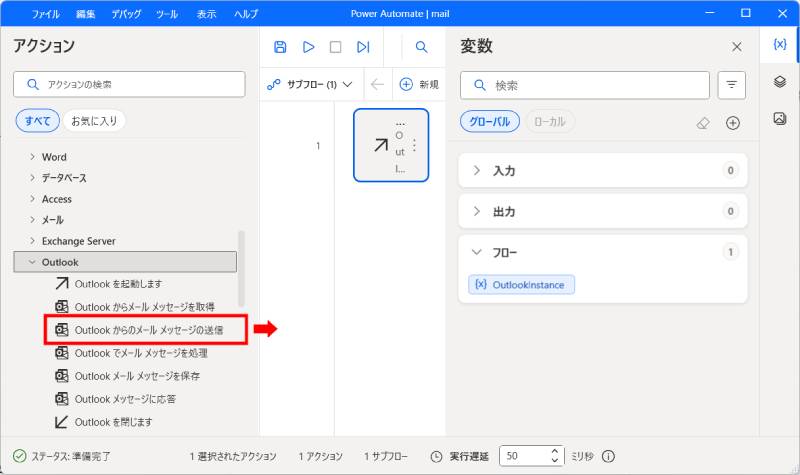Select the すべて filter pill
Image resolution: width=800 pixels, height=475 pixels.
(x=38, y=121)
